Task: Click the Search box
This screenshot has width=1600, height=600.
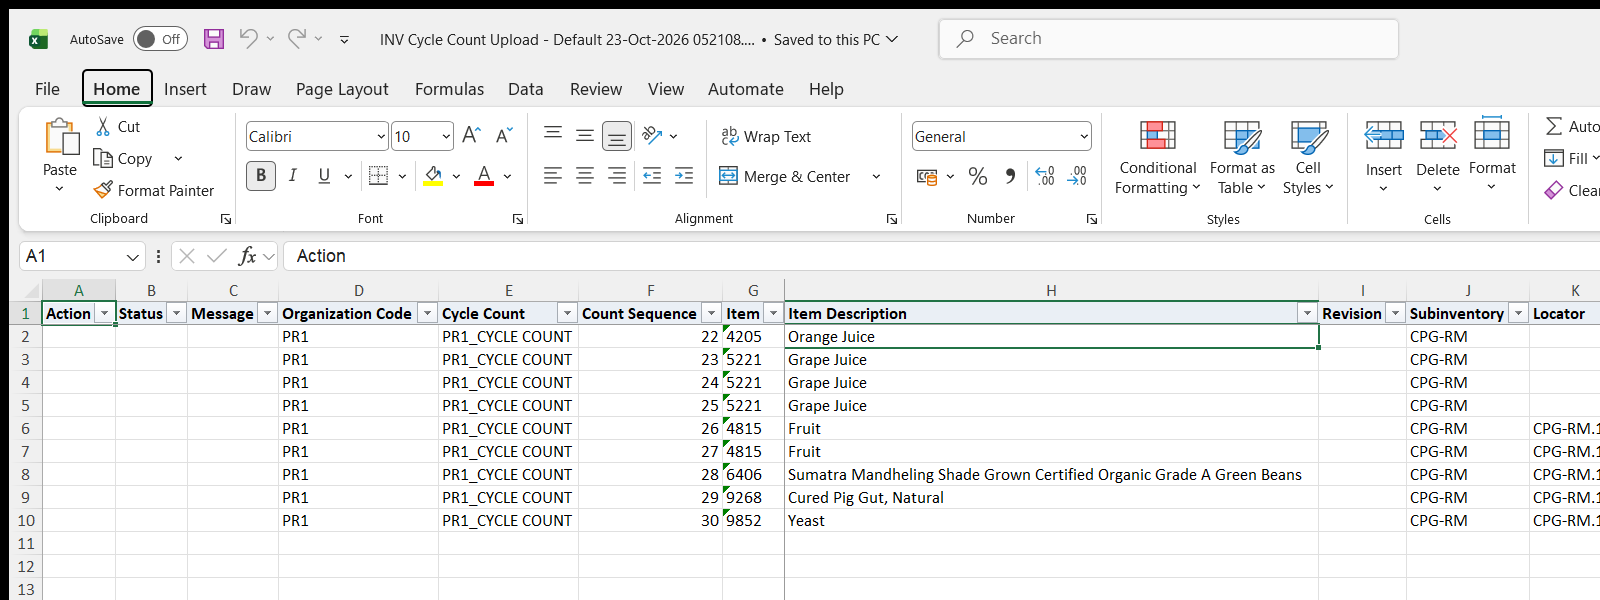Action: pyautogui.click(x=1168, y=39)
